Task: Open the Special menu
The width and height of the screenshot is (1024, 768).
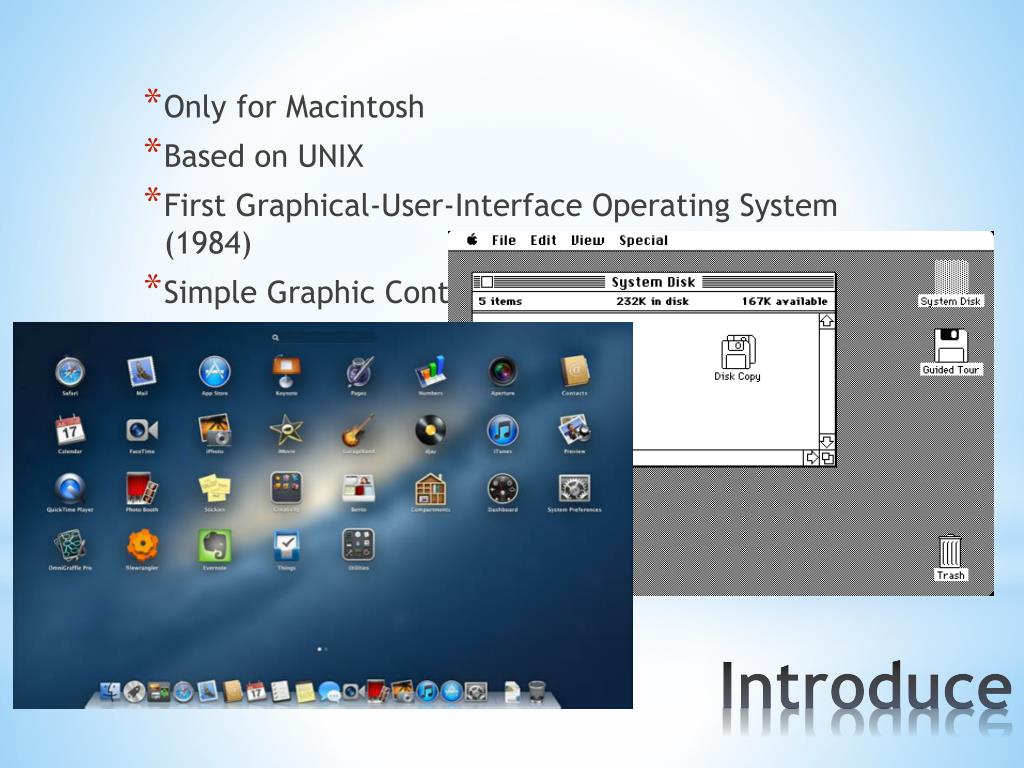Action: pos(643,240)
